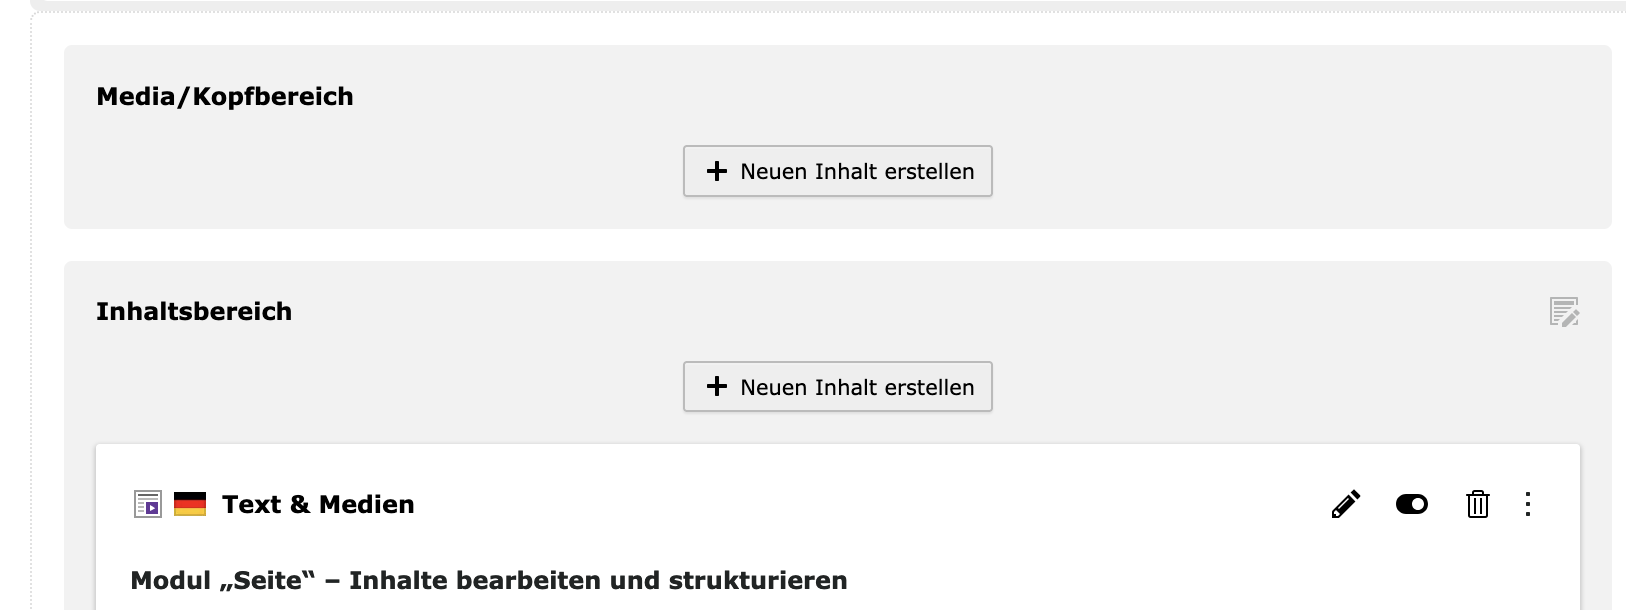Viewport: 1626px width, 610px height.
Task: Create new content in Media/Kopfbereich
Action: point(838,171)
